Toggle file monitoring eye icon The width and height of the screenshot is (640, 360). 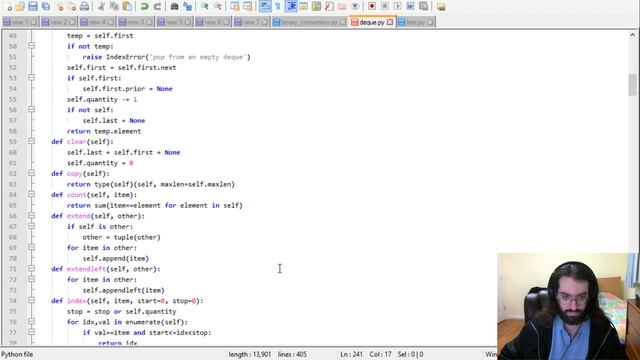pos(355,6)
